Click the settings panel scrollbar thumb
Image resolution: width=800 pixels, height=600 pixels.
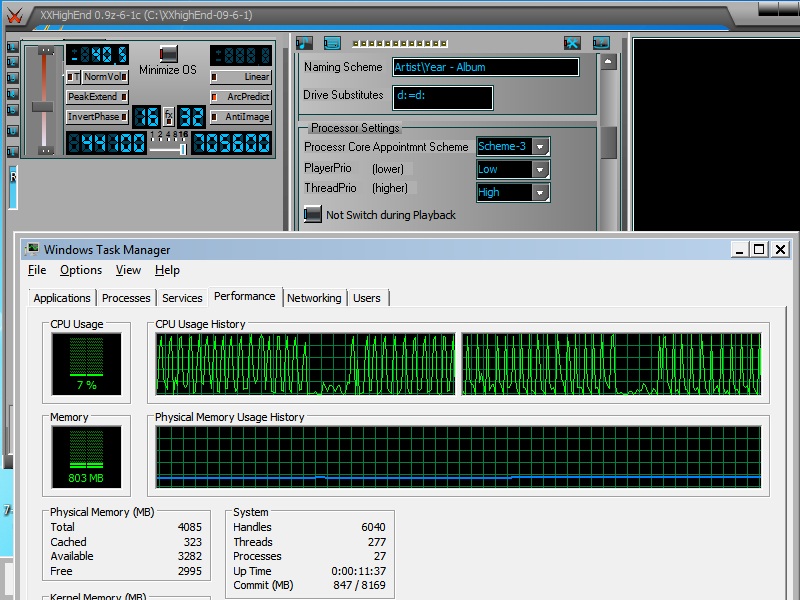pyautogui.click(x=608, y=143)
